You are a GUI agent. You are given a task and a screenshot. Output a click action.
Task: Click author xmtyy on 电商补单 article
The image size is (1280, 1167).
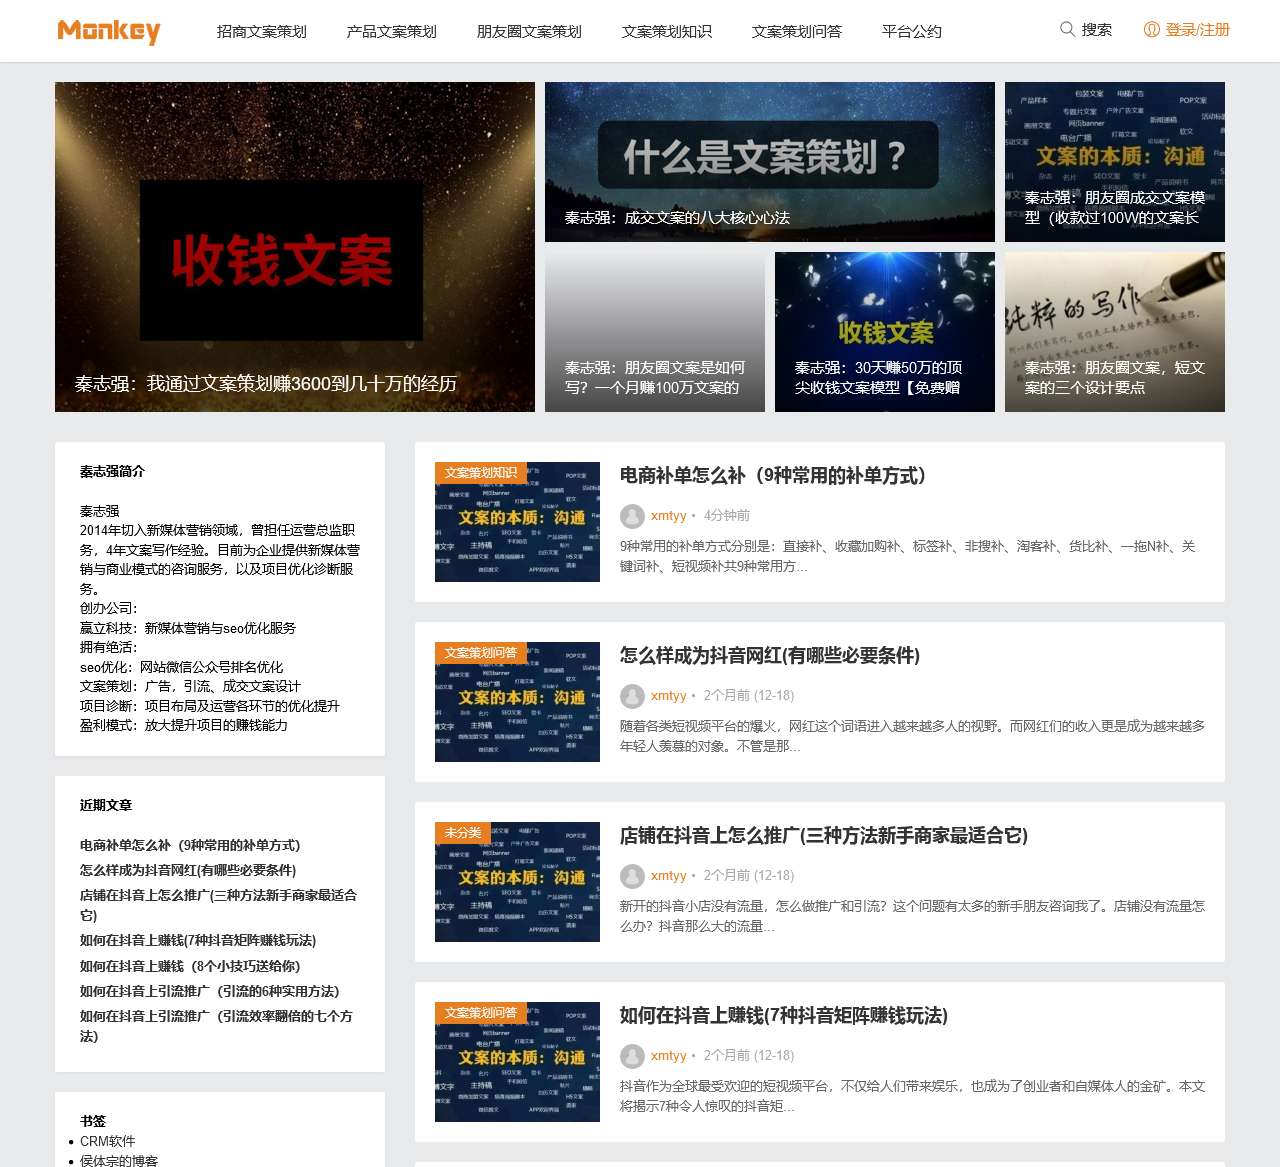[669, 516]
